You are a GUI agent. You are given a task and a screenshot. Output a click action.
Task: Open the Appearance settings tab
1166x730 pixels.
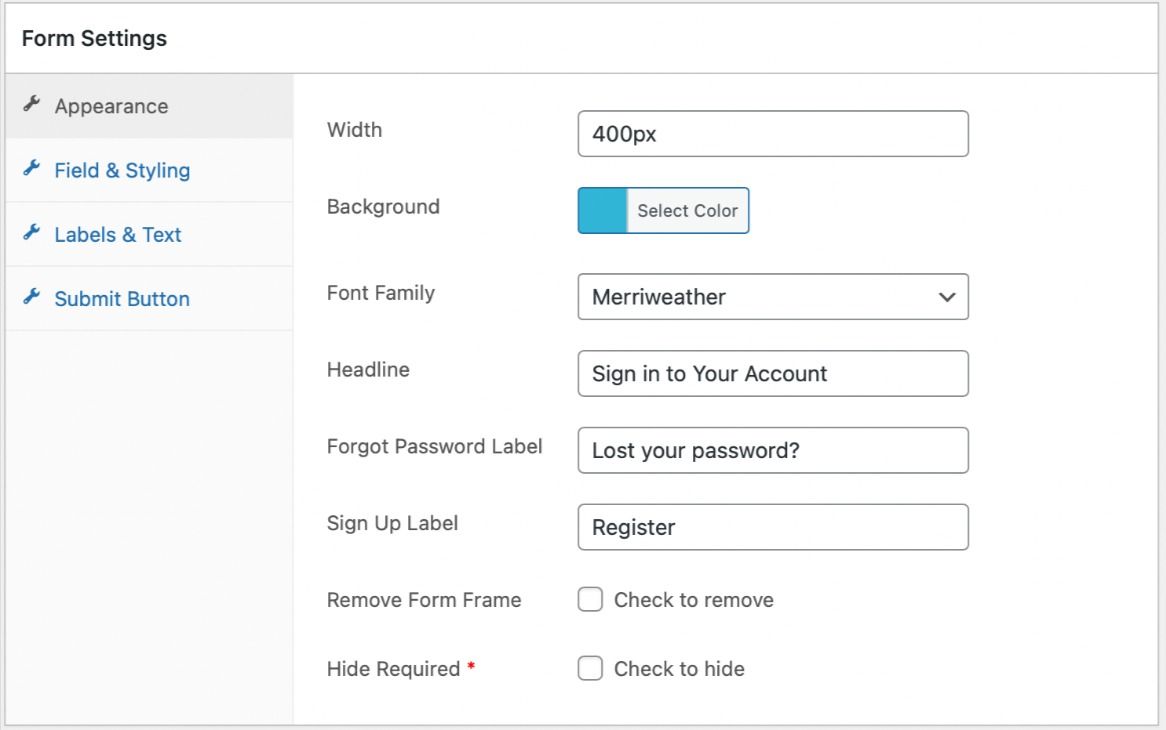pos(111,106)
